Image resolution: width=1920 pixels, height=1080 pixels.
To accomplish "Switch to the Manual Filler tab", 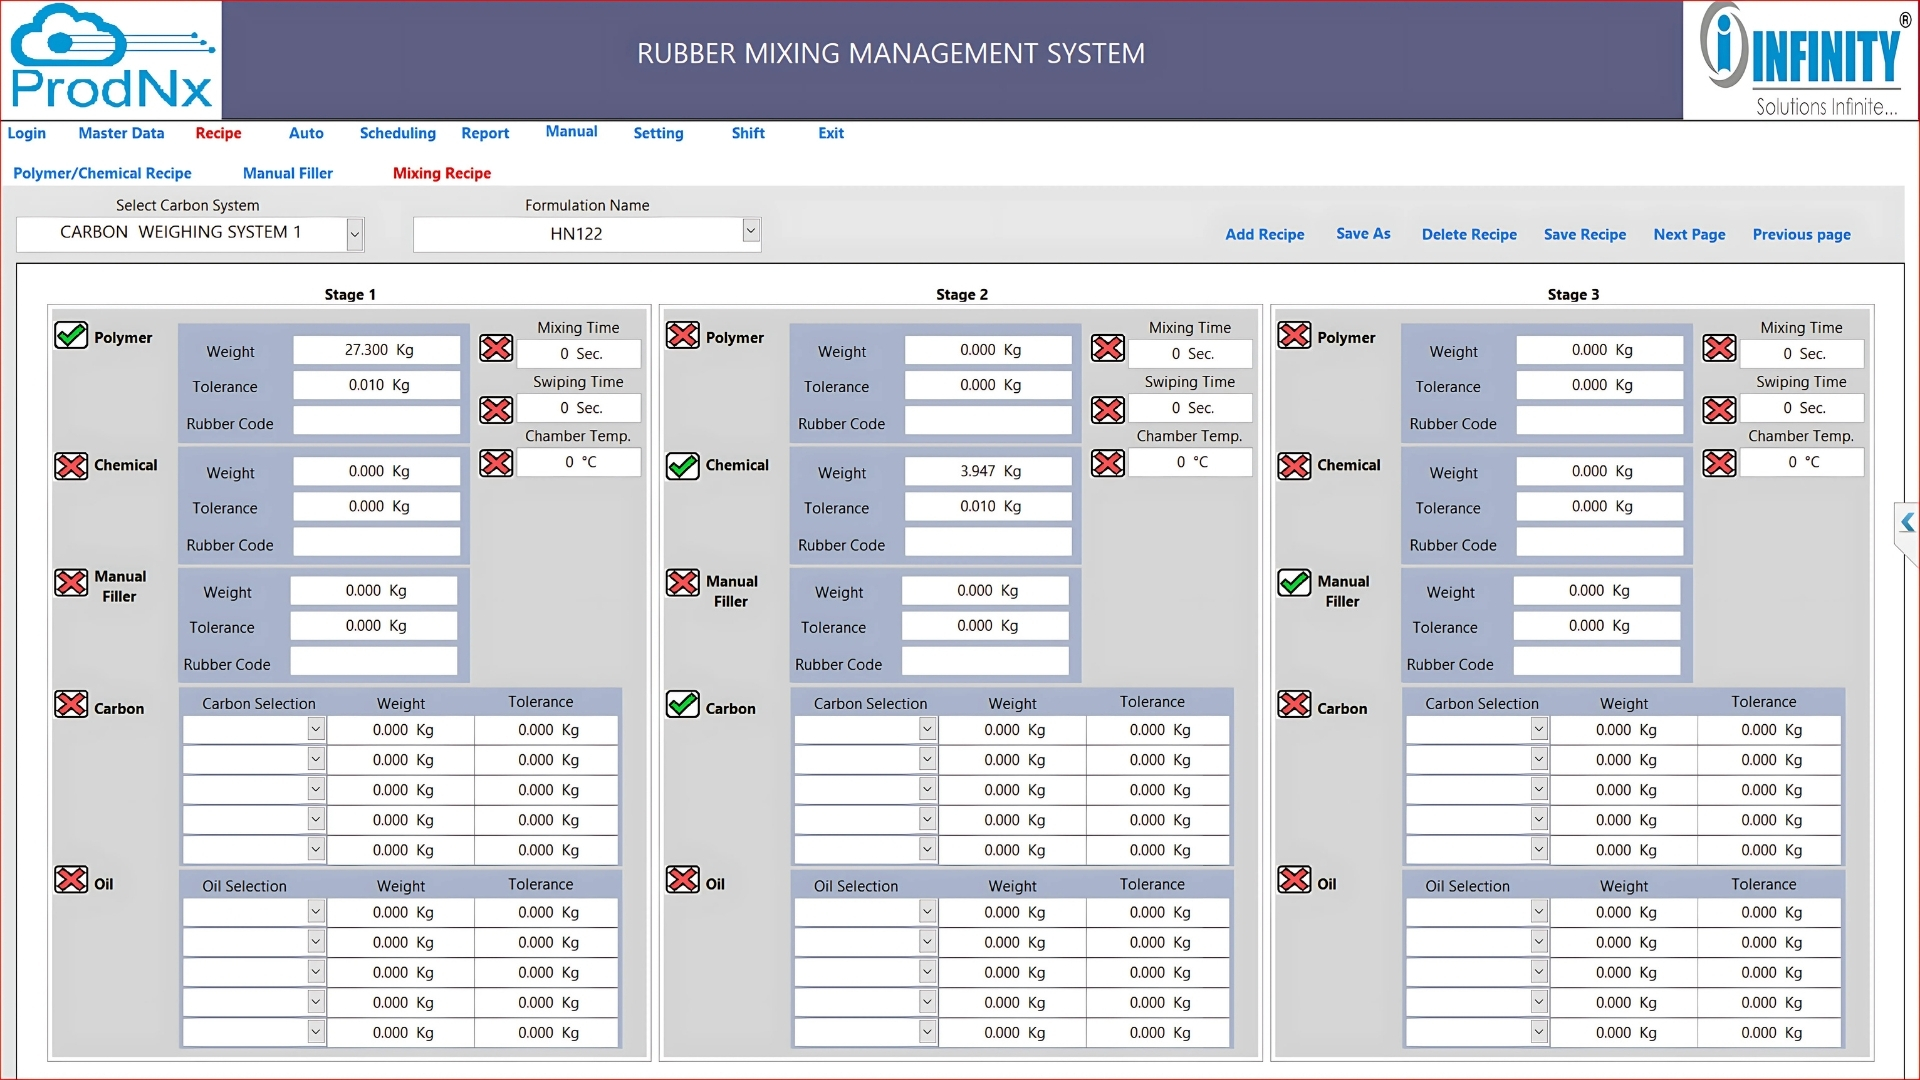I will tap(287, 173).
